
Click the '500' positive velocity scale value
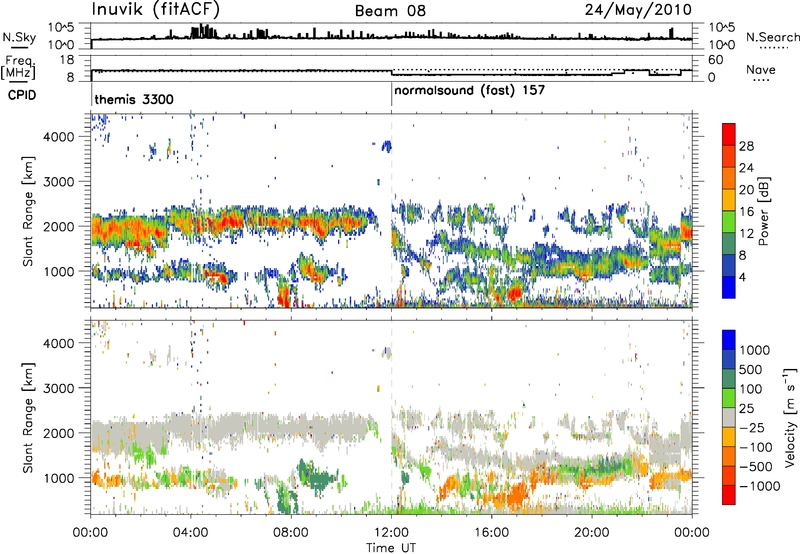click(751, 369)
